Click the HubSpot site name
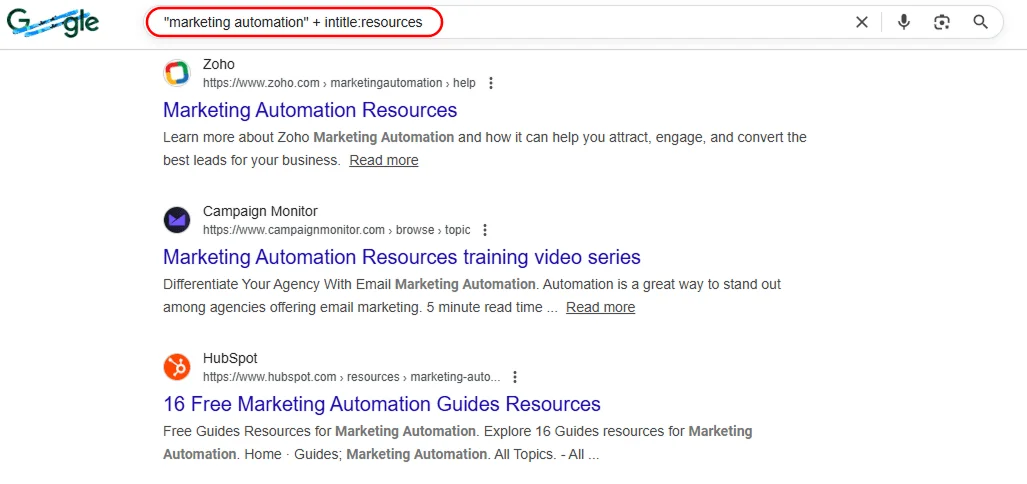 click(230, 358)
